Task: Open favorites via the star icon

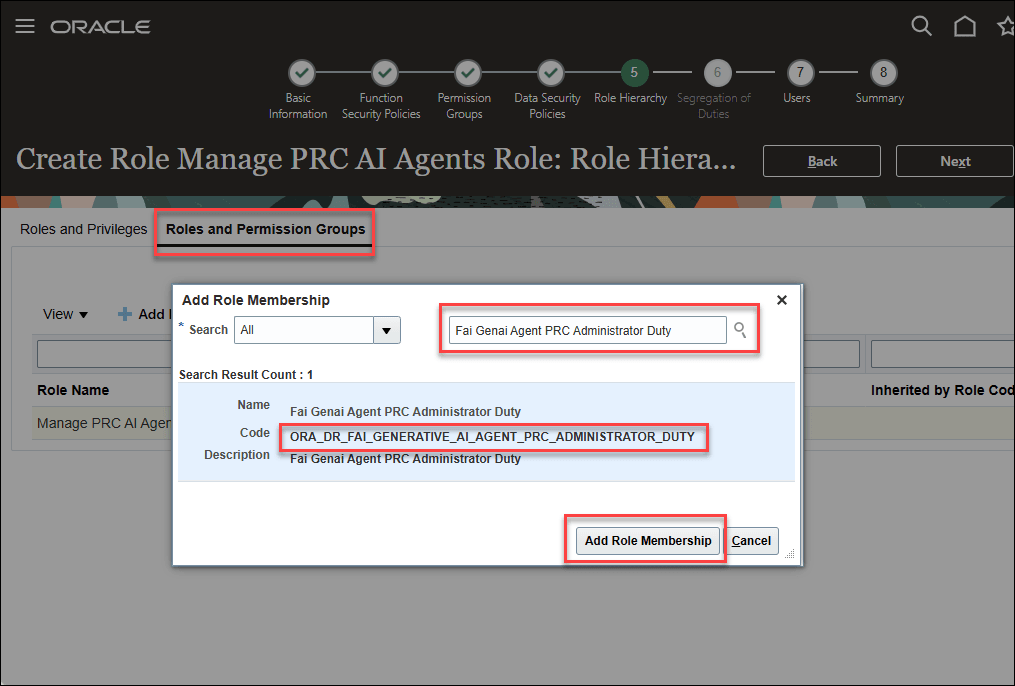Action: pyautogui.click(x=1005, y=26)
